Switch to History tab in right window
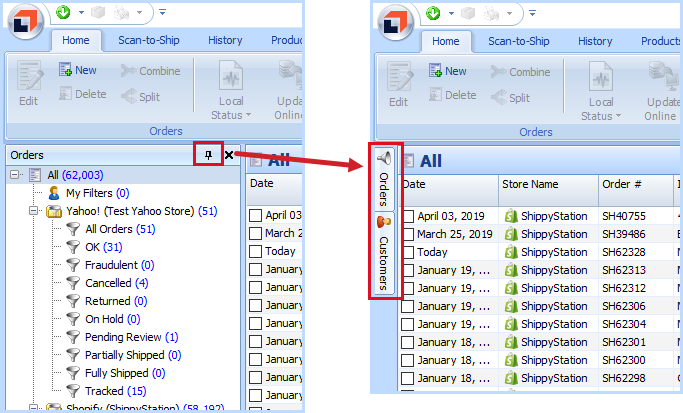This screenshot has width=683, height=413. click(x=595, y=41)
